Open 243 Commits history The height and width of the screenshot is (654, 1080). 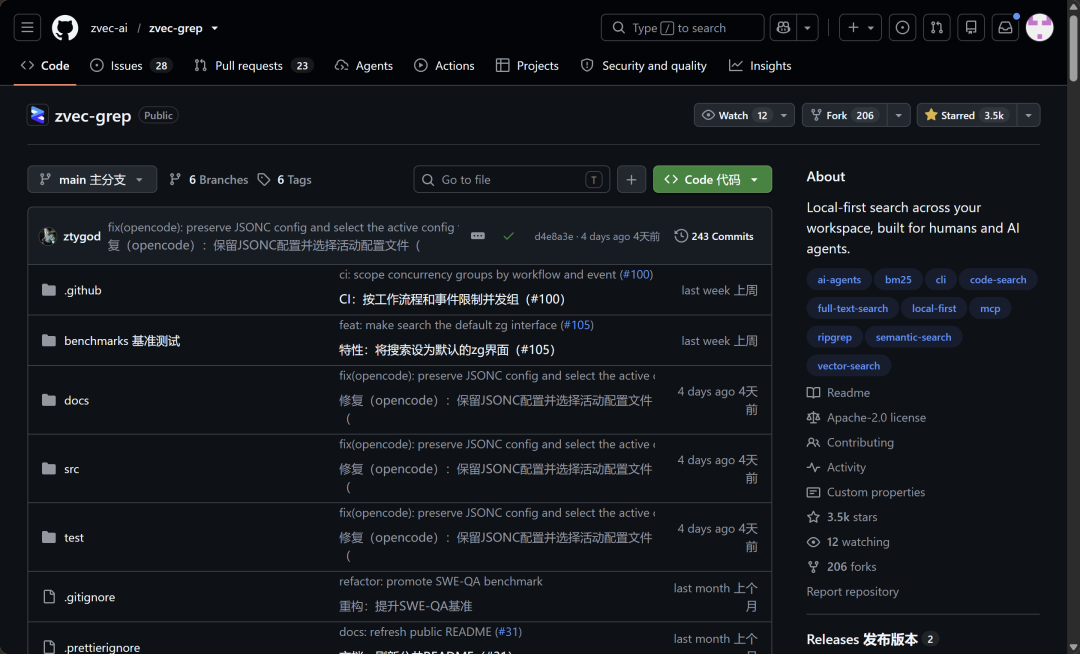(x=714, y=236)
